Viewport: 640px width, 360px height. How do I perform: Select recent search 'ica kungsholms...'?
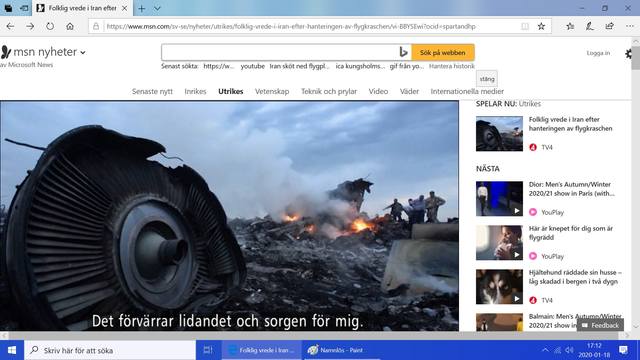360,66
